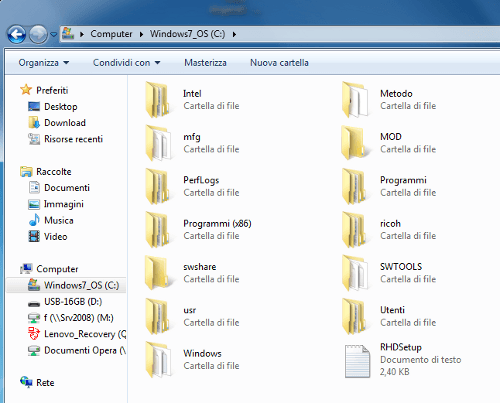Select the RHDSetup text document icon
500x403 pixels.
(x=357, y=361)
